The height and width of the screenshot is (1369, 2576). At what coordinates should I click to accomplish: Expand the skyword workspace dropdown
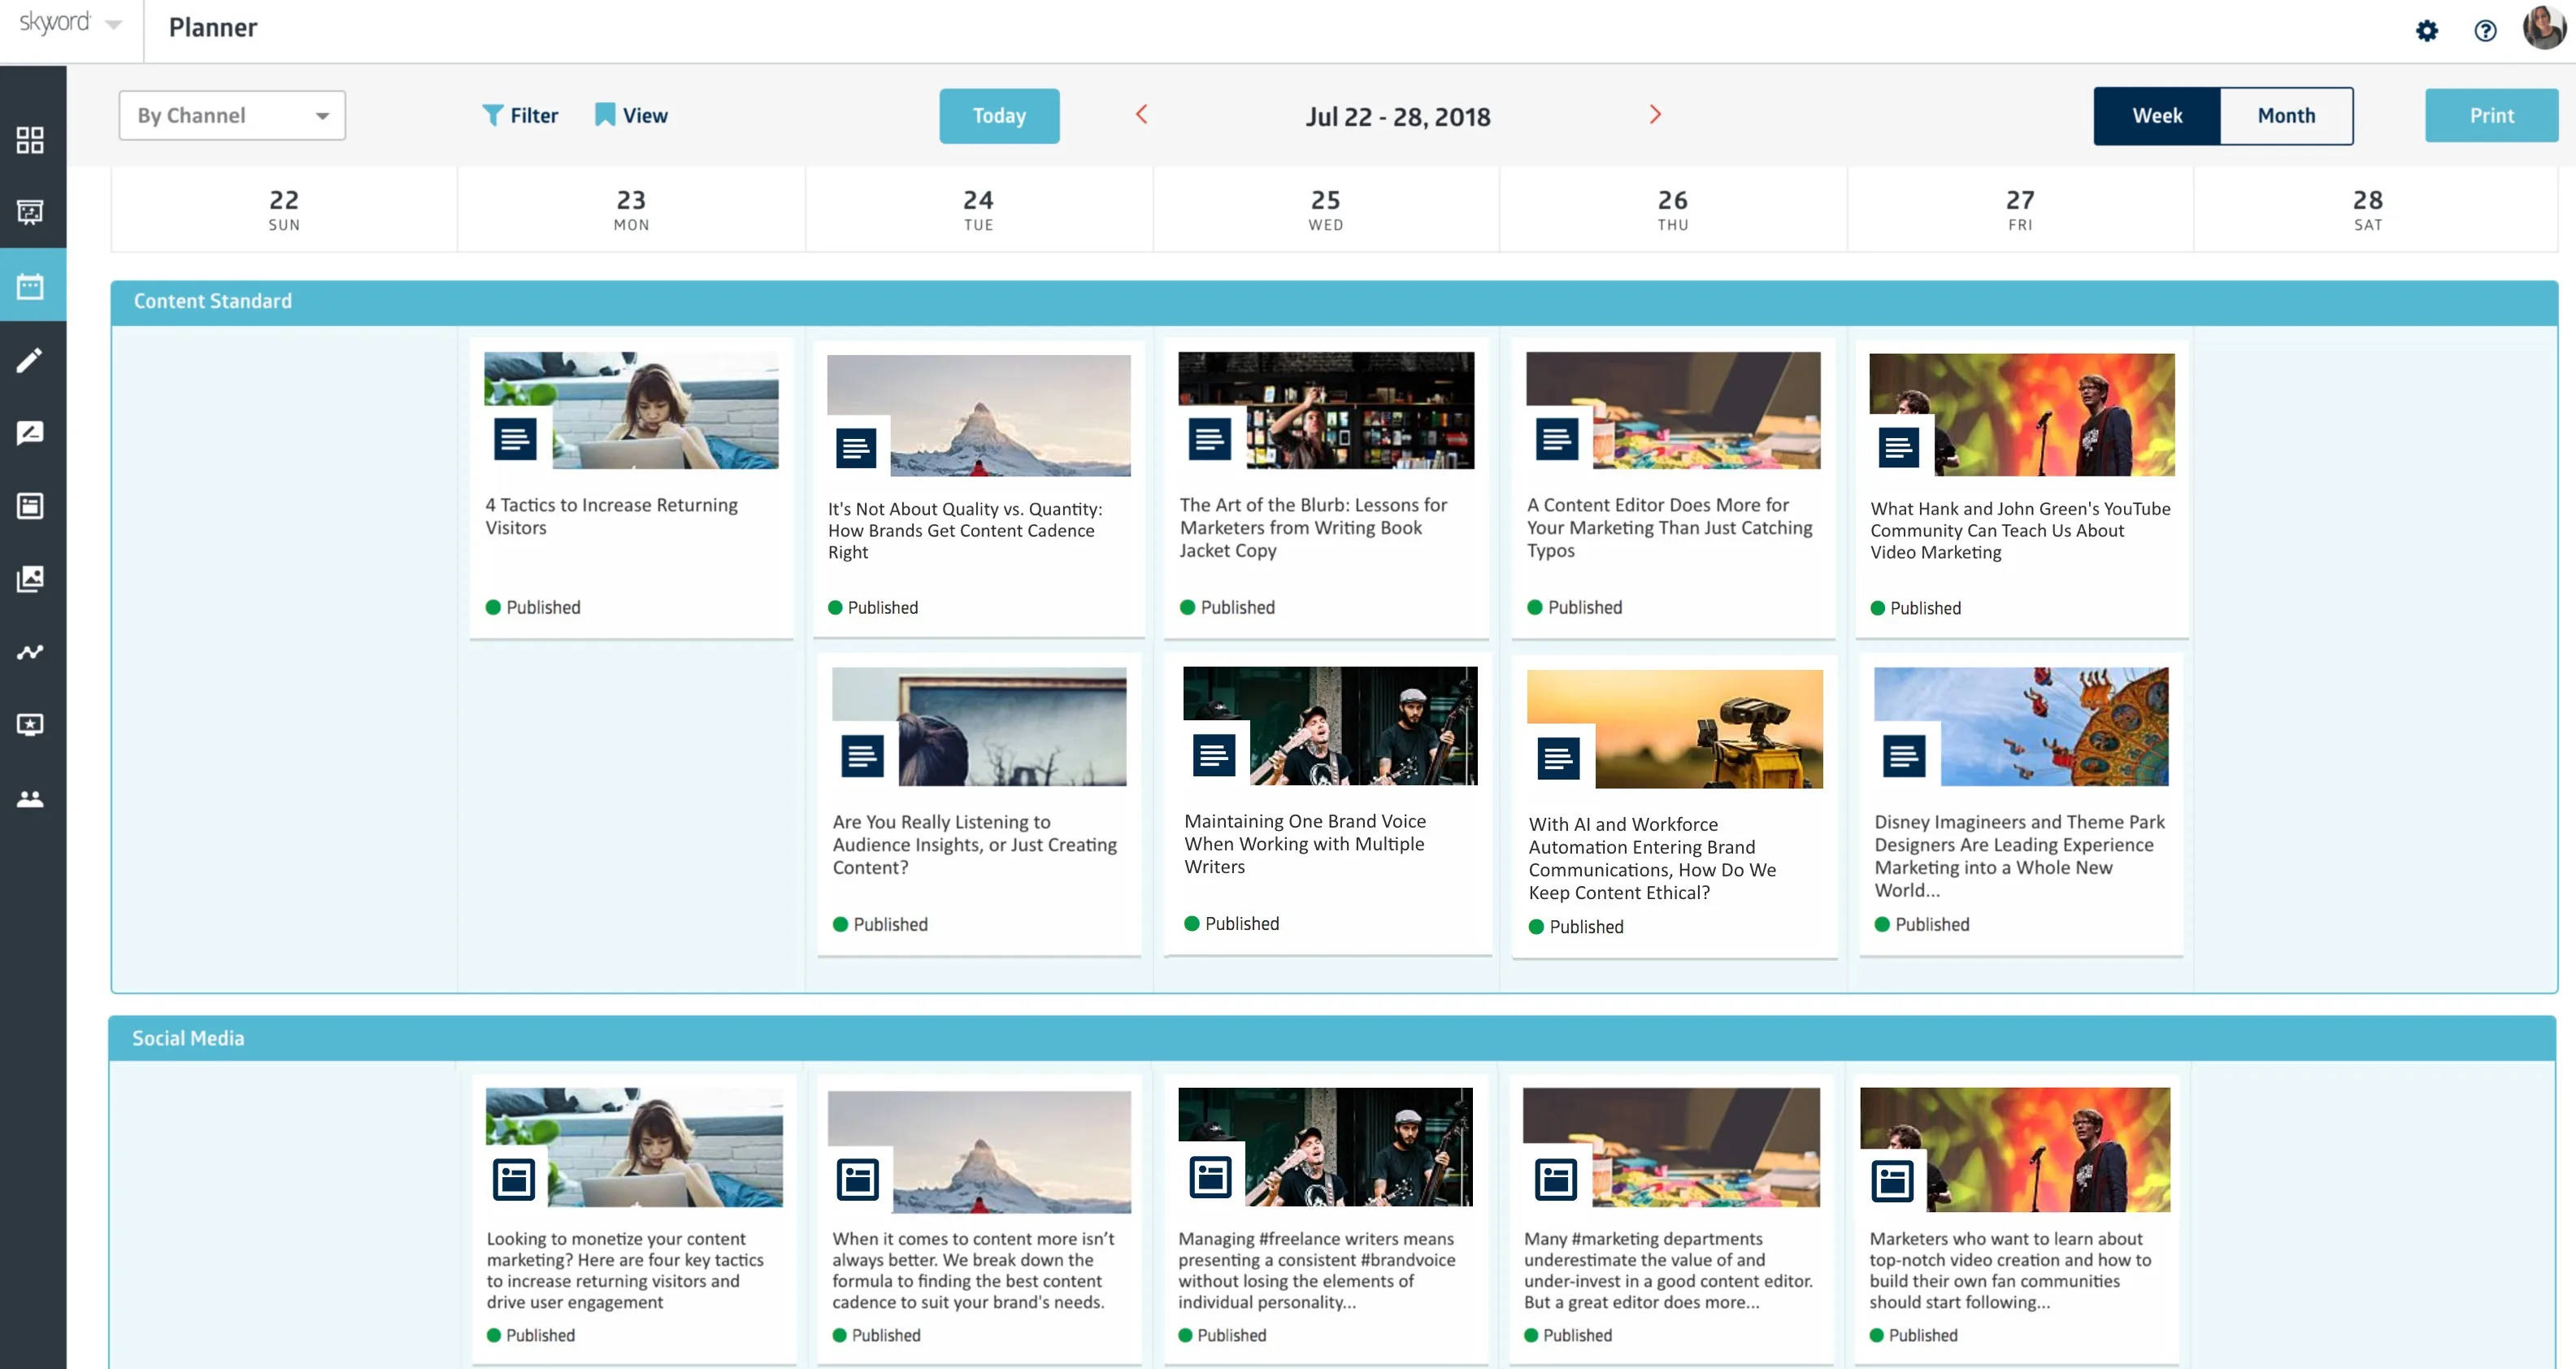coord(112,25)
